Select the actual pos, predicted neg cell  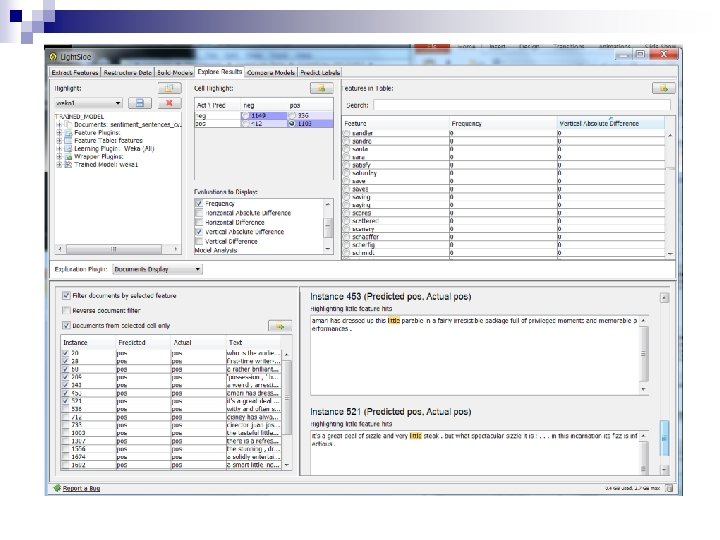[264, 124]
